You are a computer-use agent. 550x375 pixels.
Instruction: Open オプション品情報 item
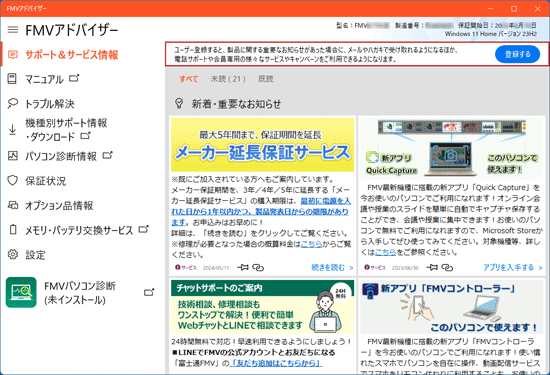(59, 206)
